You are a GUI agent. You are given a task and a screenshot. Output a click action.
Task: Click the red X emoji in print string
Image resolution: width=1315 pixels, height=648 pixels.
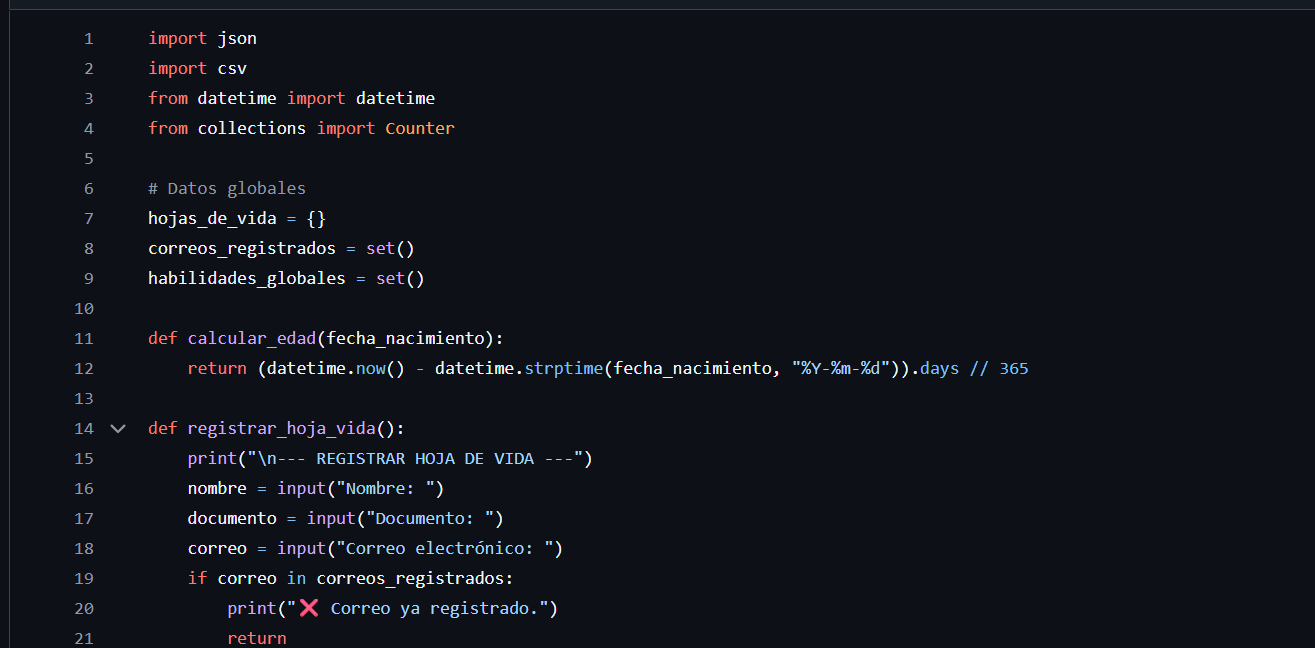click(x=307, y=608)
